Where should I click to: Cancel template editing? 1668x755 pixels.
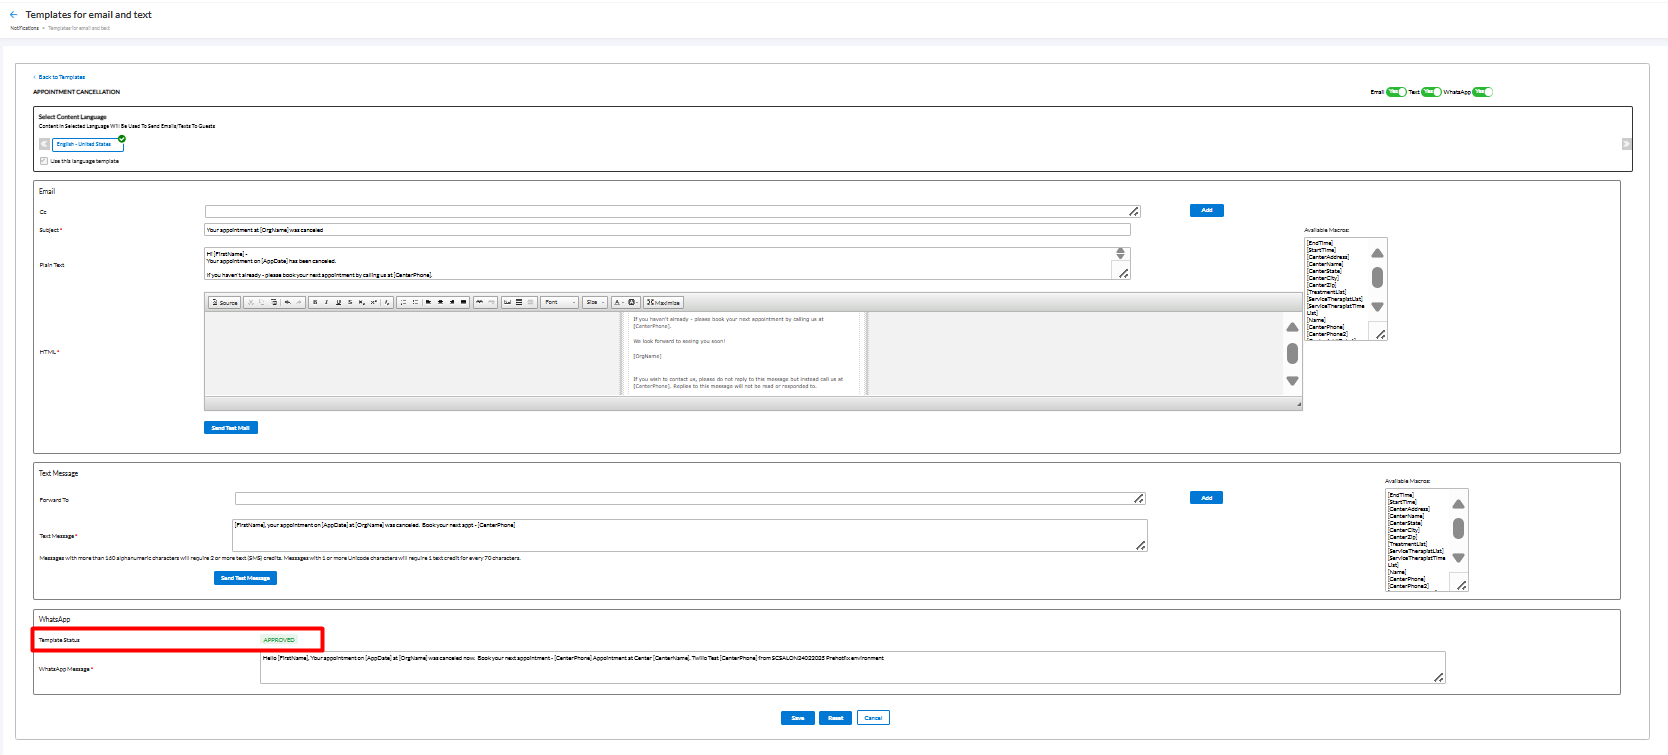click(x=873, y=718)
